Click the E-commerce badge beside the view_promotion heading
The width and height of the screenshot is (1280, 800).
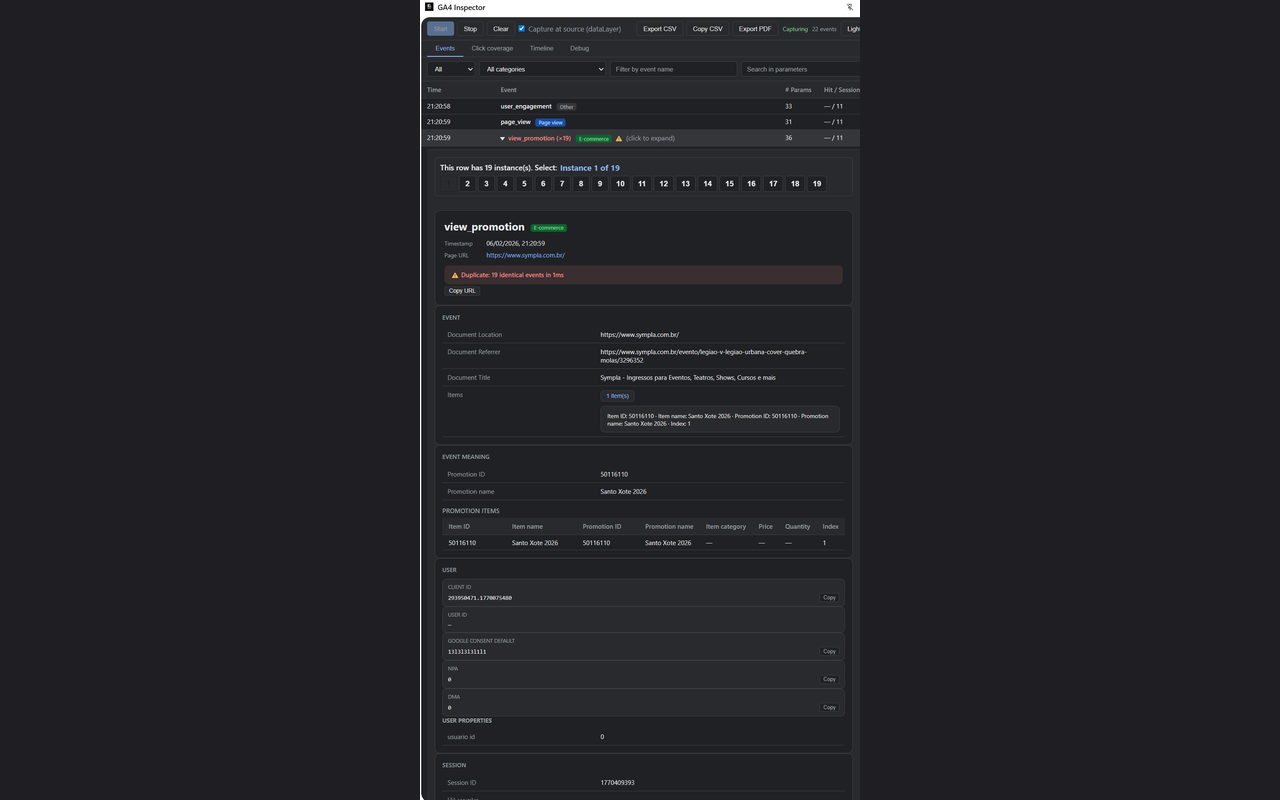click(x=548, y=227)
